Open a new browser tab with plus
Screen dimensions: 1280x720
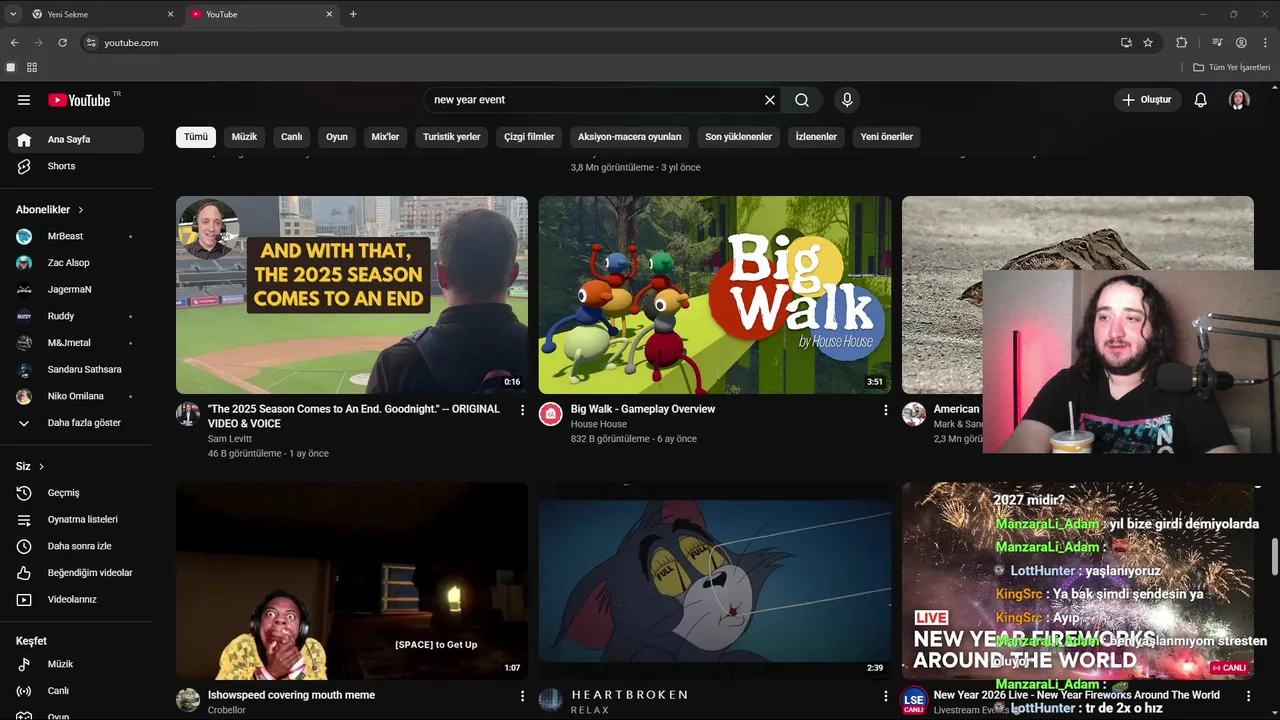[353, 14]
